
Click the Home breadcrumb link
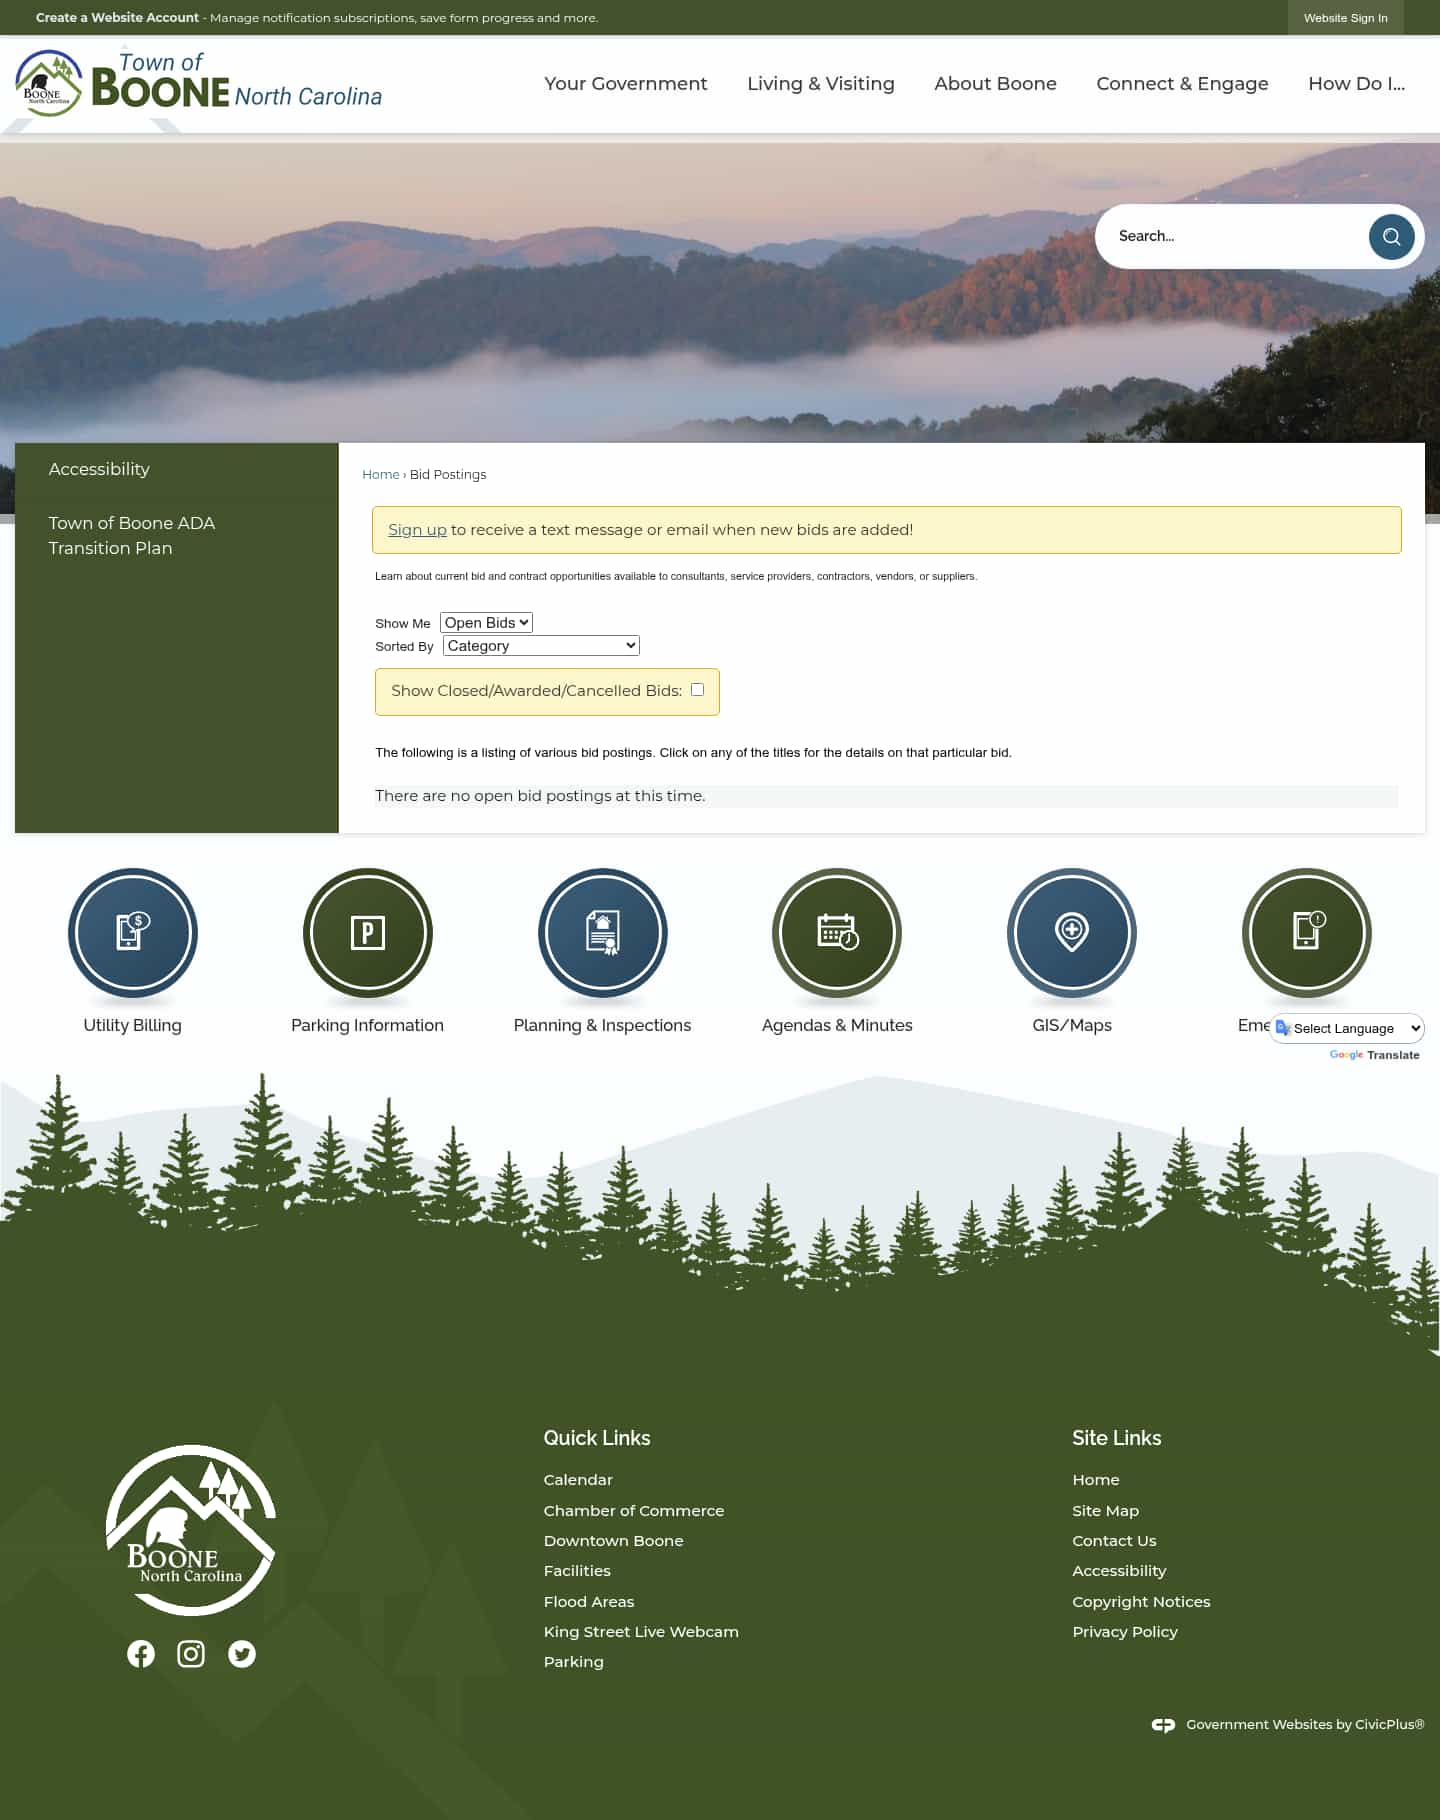click(x=380, y=475)
